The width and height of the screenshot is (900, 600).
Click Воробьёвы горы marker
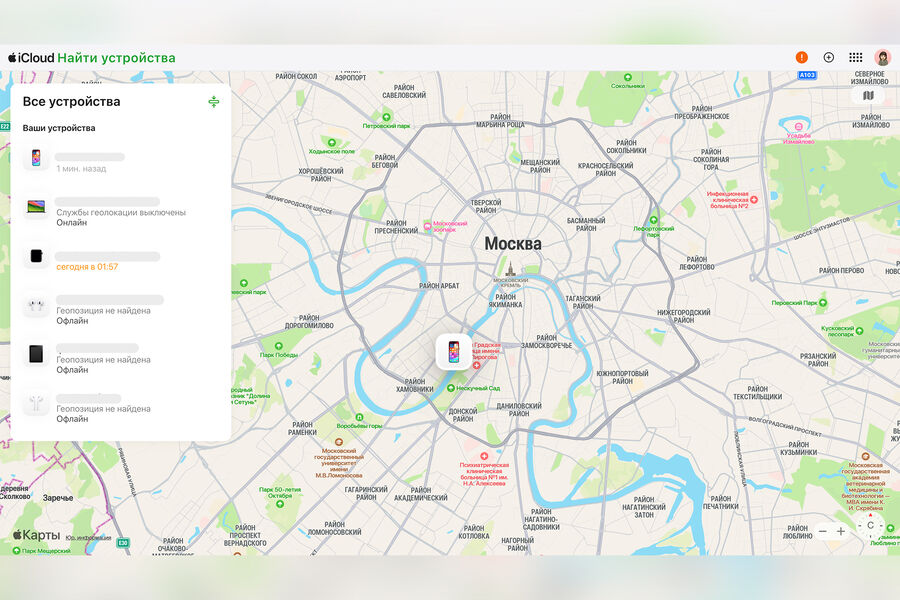[x=359, y=417]
